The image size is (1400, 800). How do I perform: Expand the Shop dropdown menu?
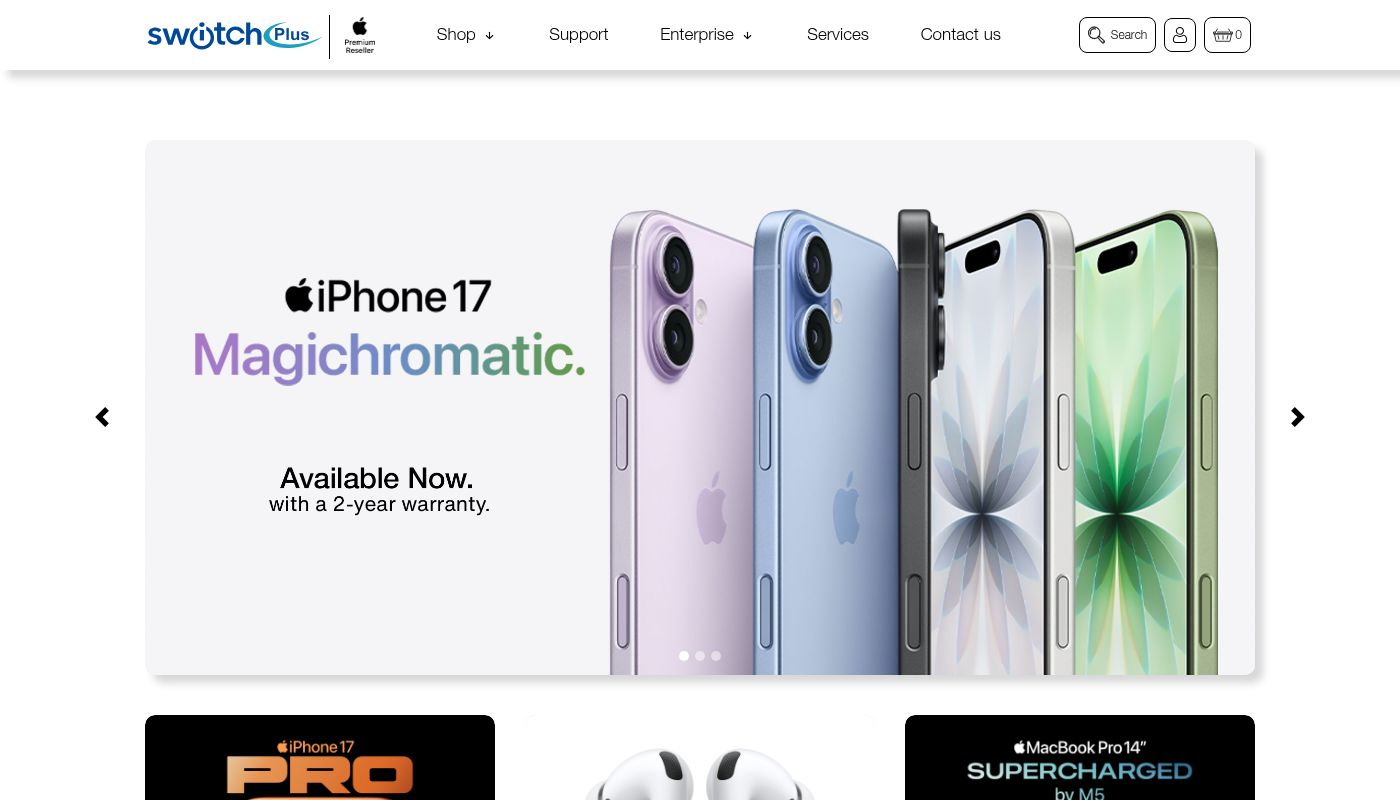pyautogui.click(x=465, y=35)
